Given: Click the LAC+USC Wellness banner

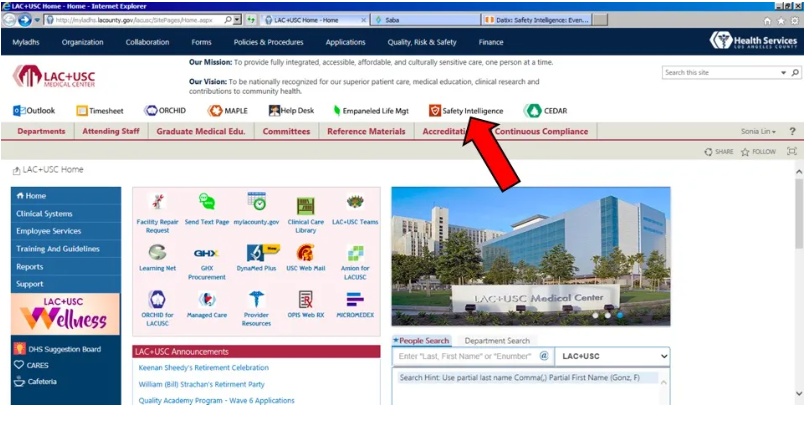Looking at the screenshot, I should [65, 314].
